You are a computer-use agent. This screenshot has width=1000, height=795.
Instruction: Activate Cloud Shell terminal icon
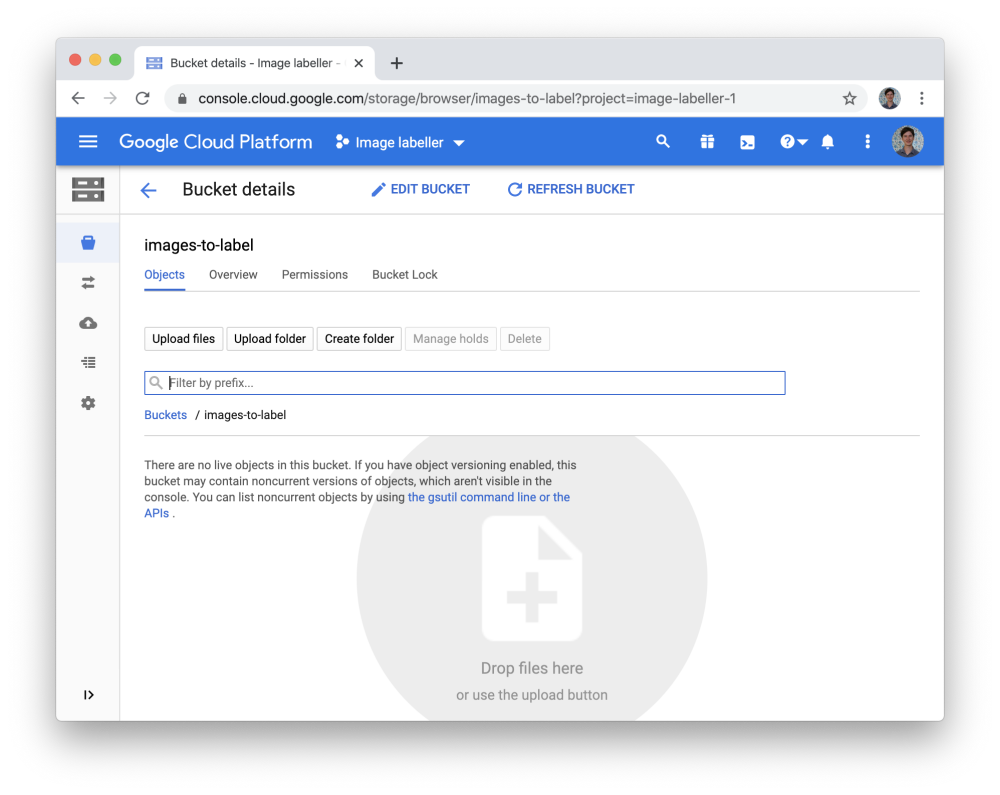[x=747, y=142]
